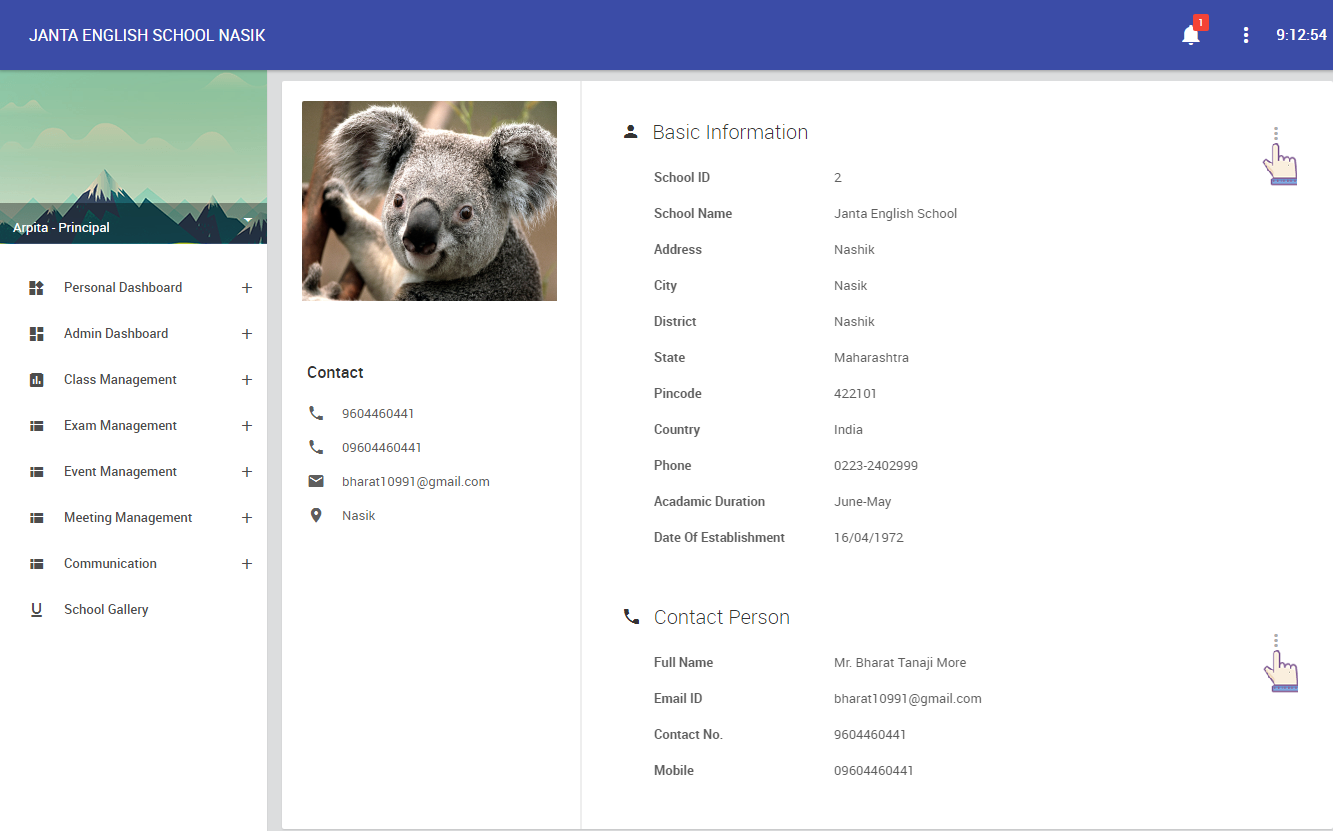Click State value Maharashtra
Viewport: 1333px width, 831px height.
[x=871, y=357]
